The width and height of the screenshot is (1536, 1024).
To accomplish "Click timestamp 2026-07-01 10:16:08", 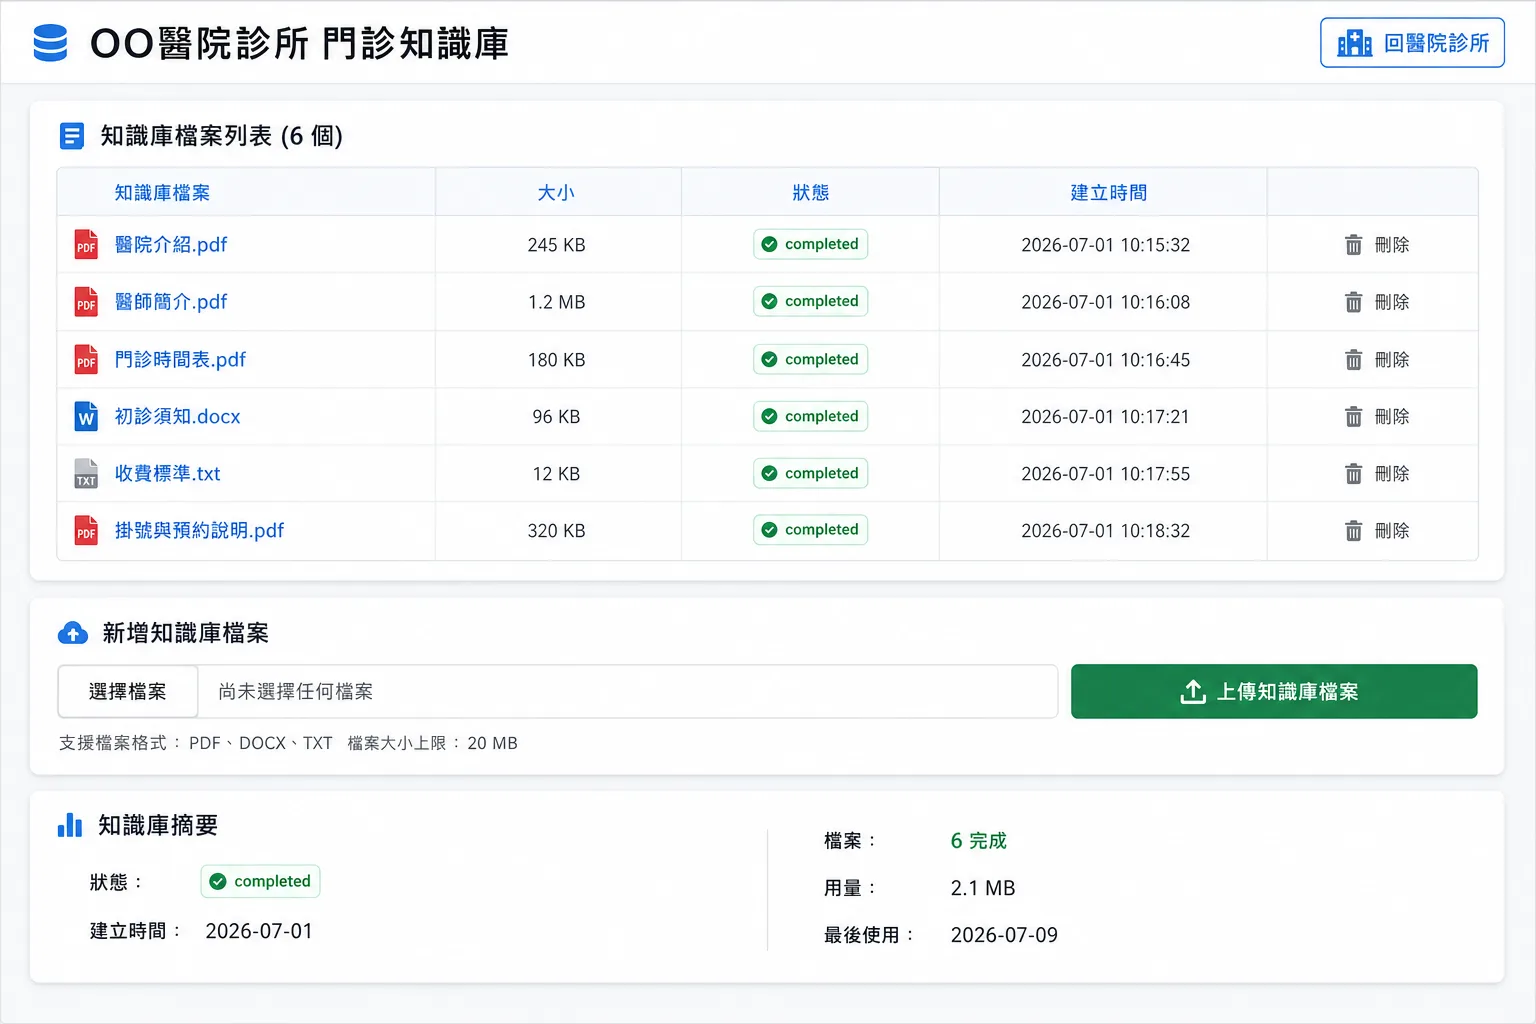I will (1106, 302).
